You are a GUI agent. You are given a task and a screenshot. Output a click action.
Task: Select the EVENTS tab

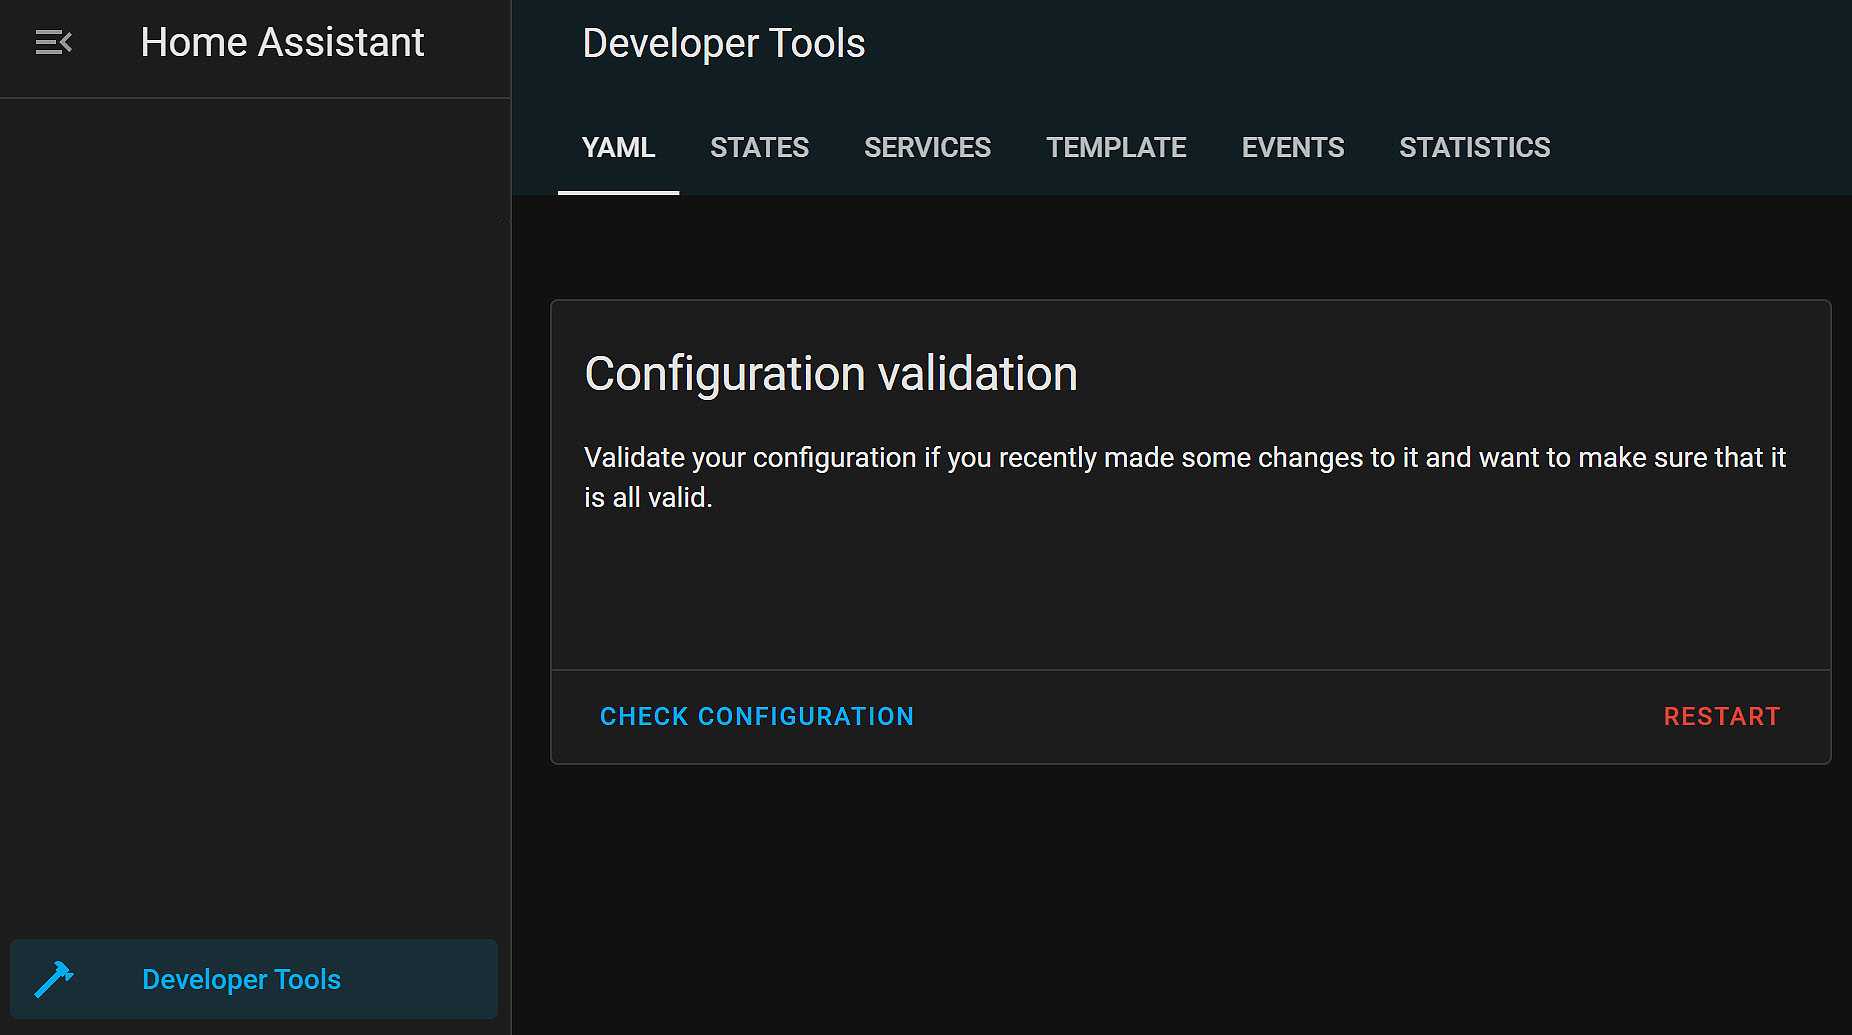pyautogui.click(x=1292, y=148)
